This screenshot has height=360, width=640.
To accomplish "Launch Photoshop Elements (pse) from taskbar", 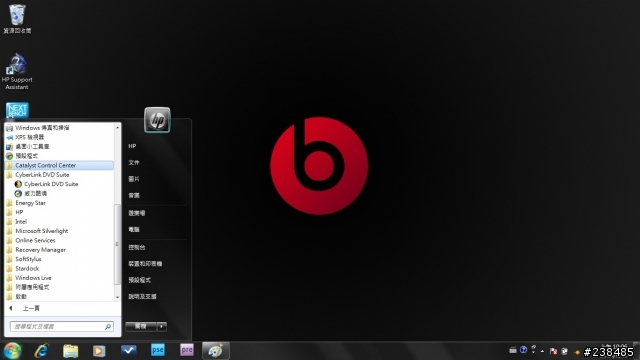I will (158, 350).
